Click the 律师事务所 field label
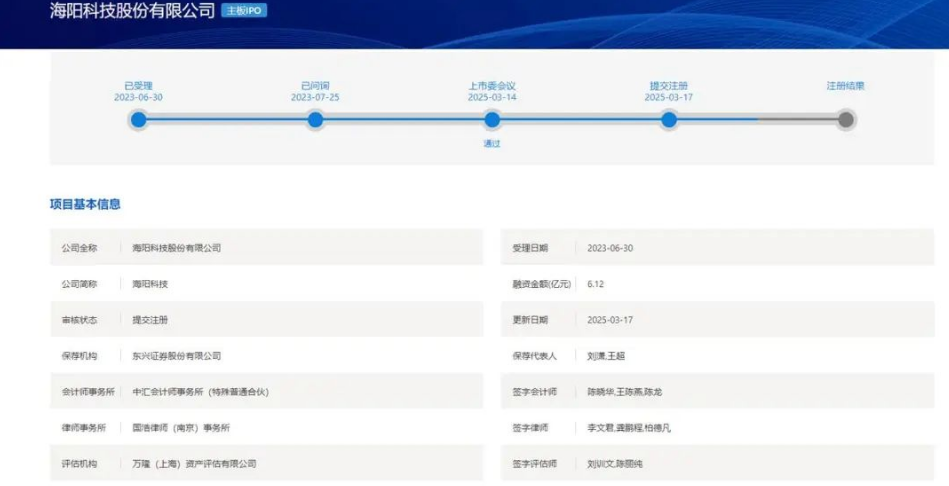The width and height of the screenshot is (949, 486). (84, 428)
